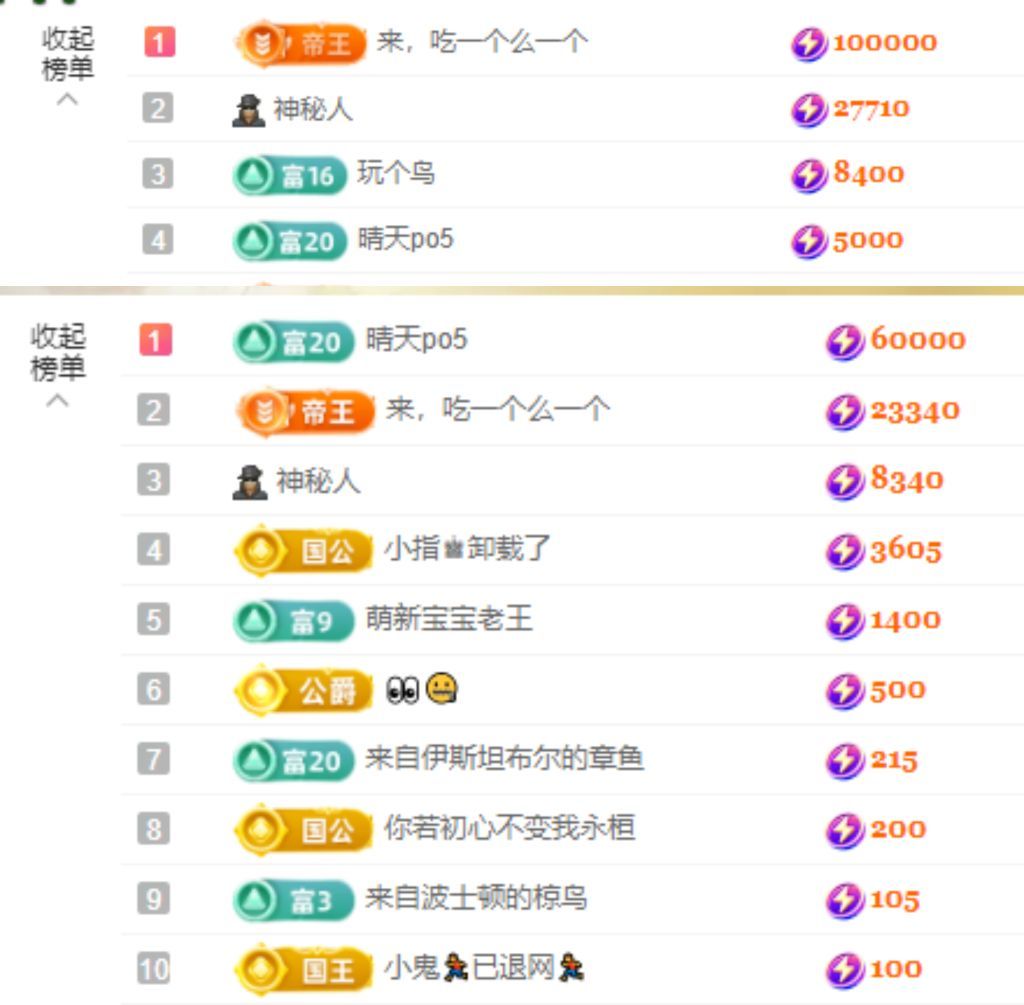Click the 公爵 badge in rank 6 row
1024x1005 pixels.
click(x=304, y=690)
